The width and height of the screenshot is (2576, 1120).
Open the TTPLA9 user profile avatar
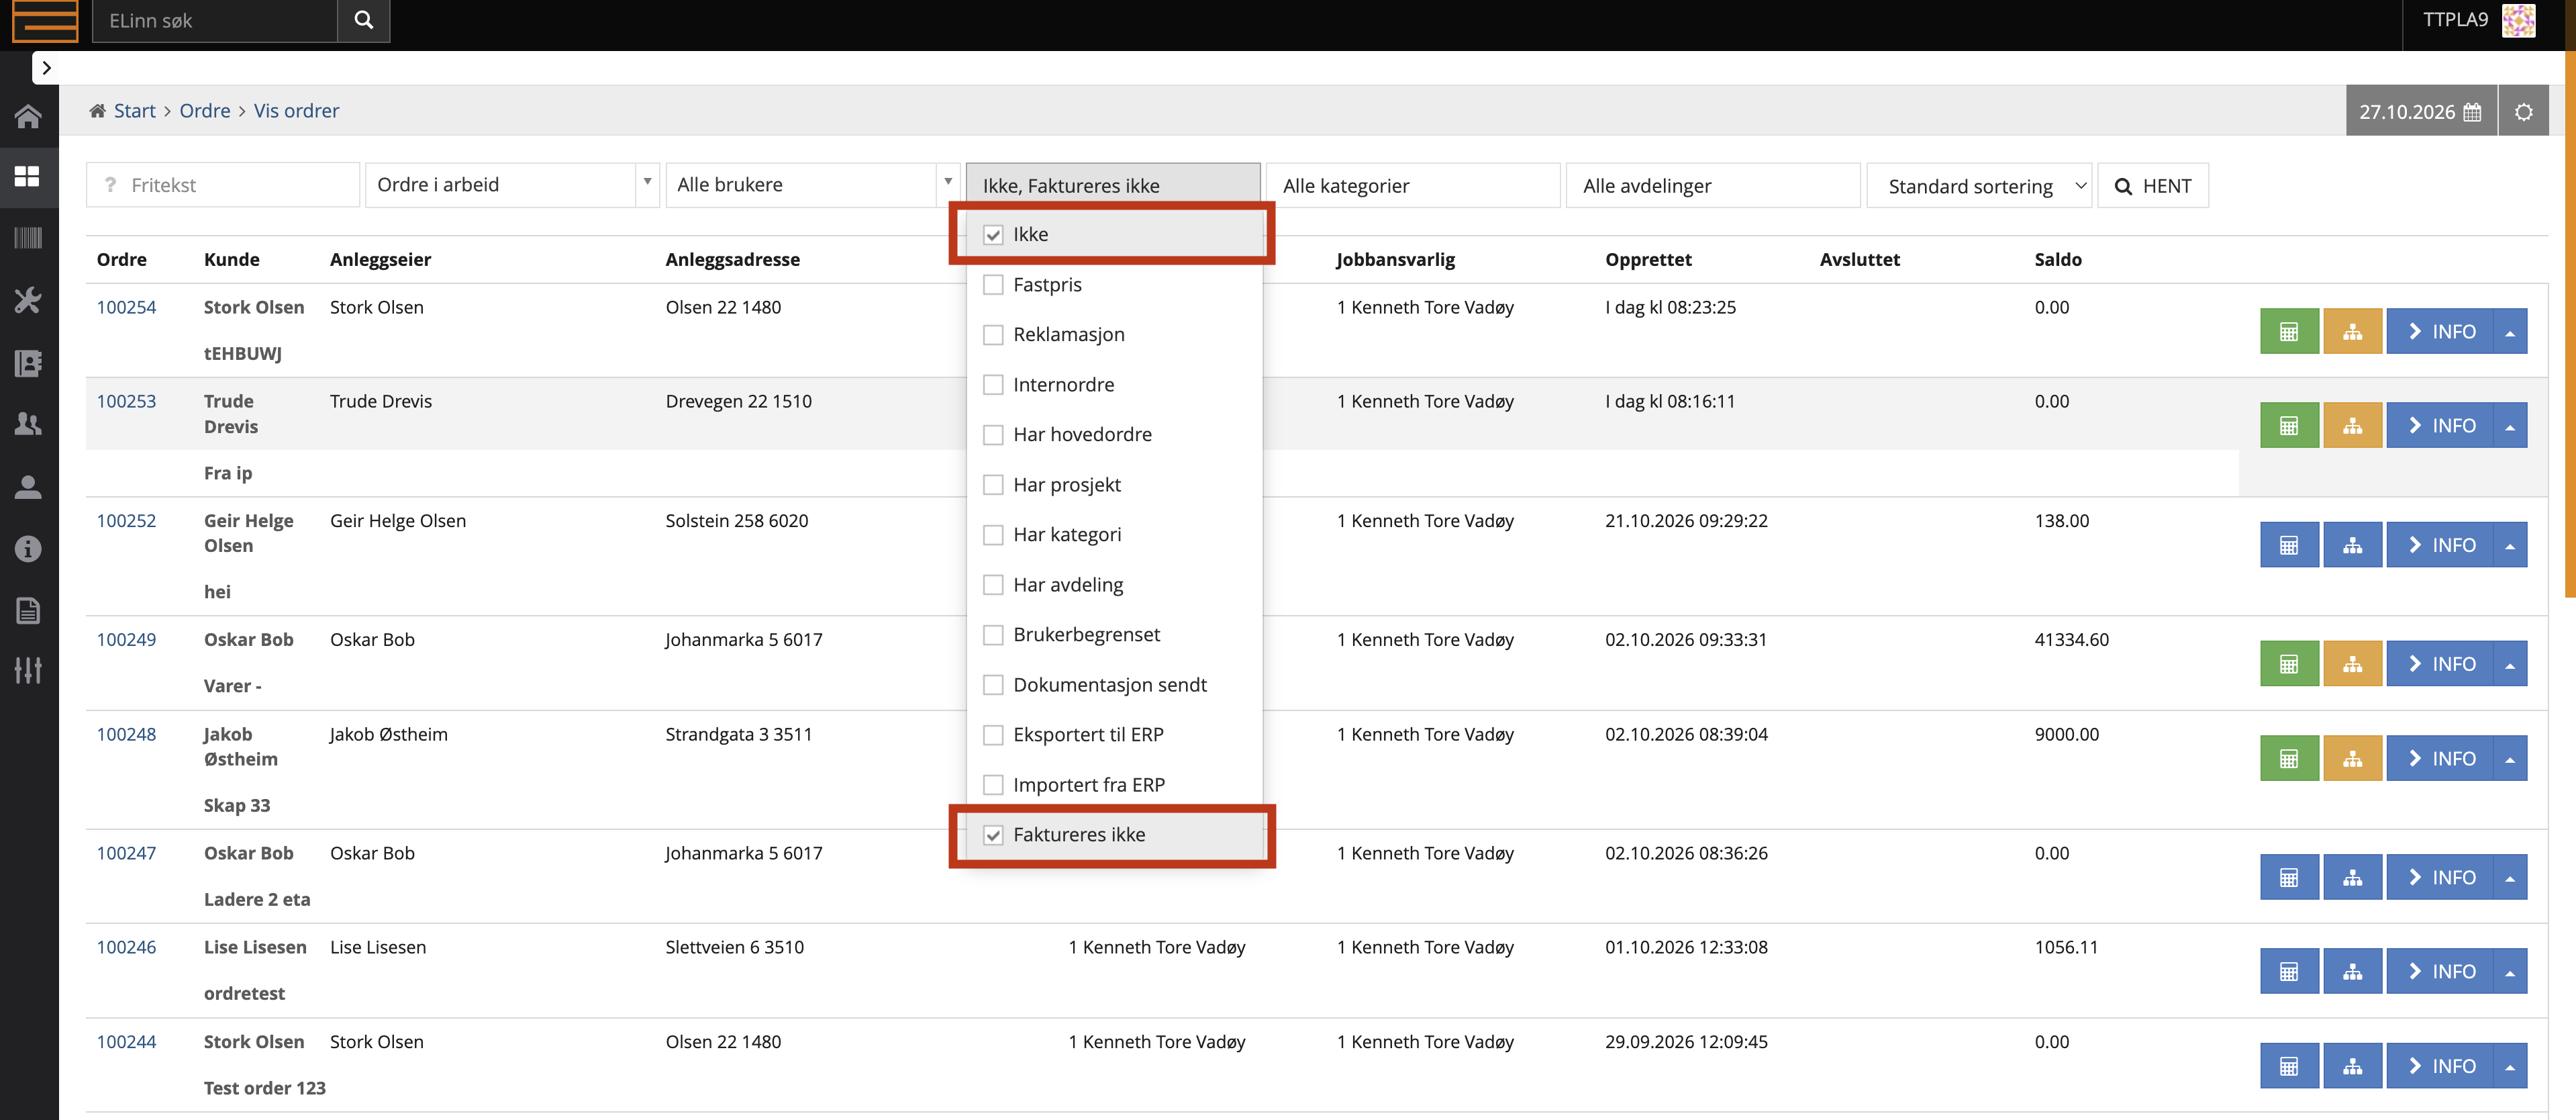(2518, 20)
